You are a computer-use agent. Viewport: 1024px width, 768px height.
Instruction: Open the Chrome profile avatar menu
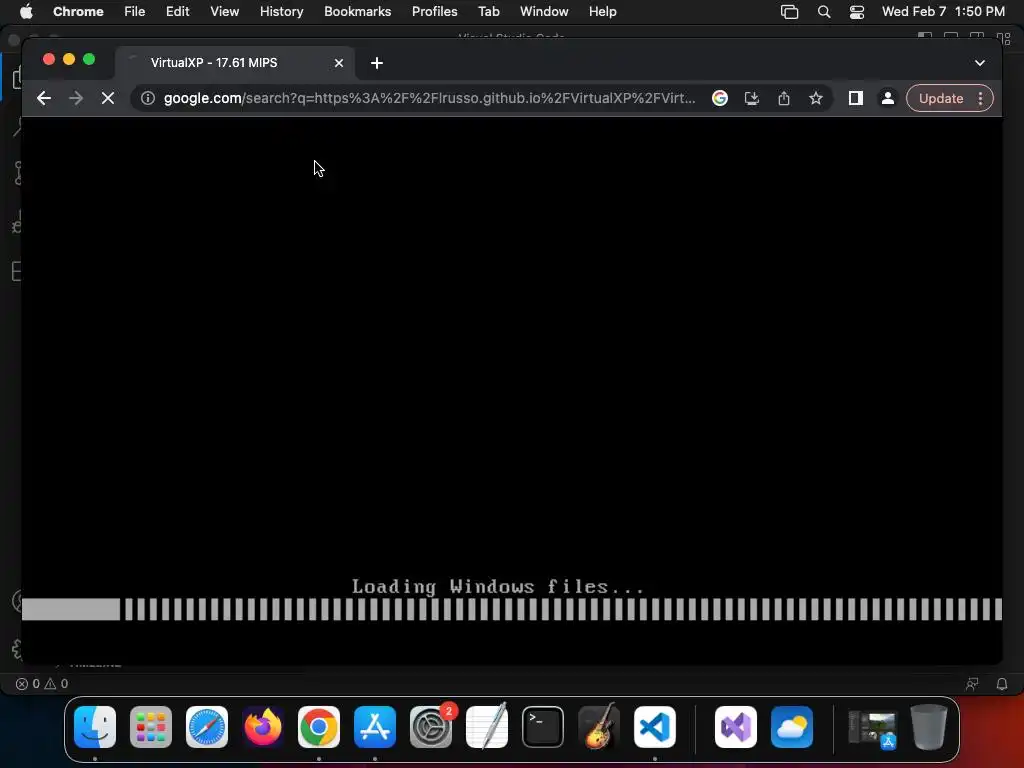[888, 98]
